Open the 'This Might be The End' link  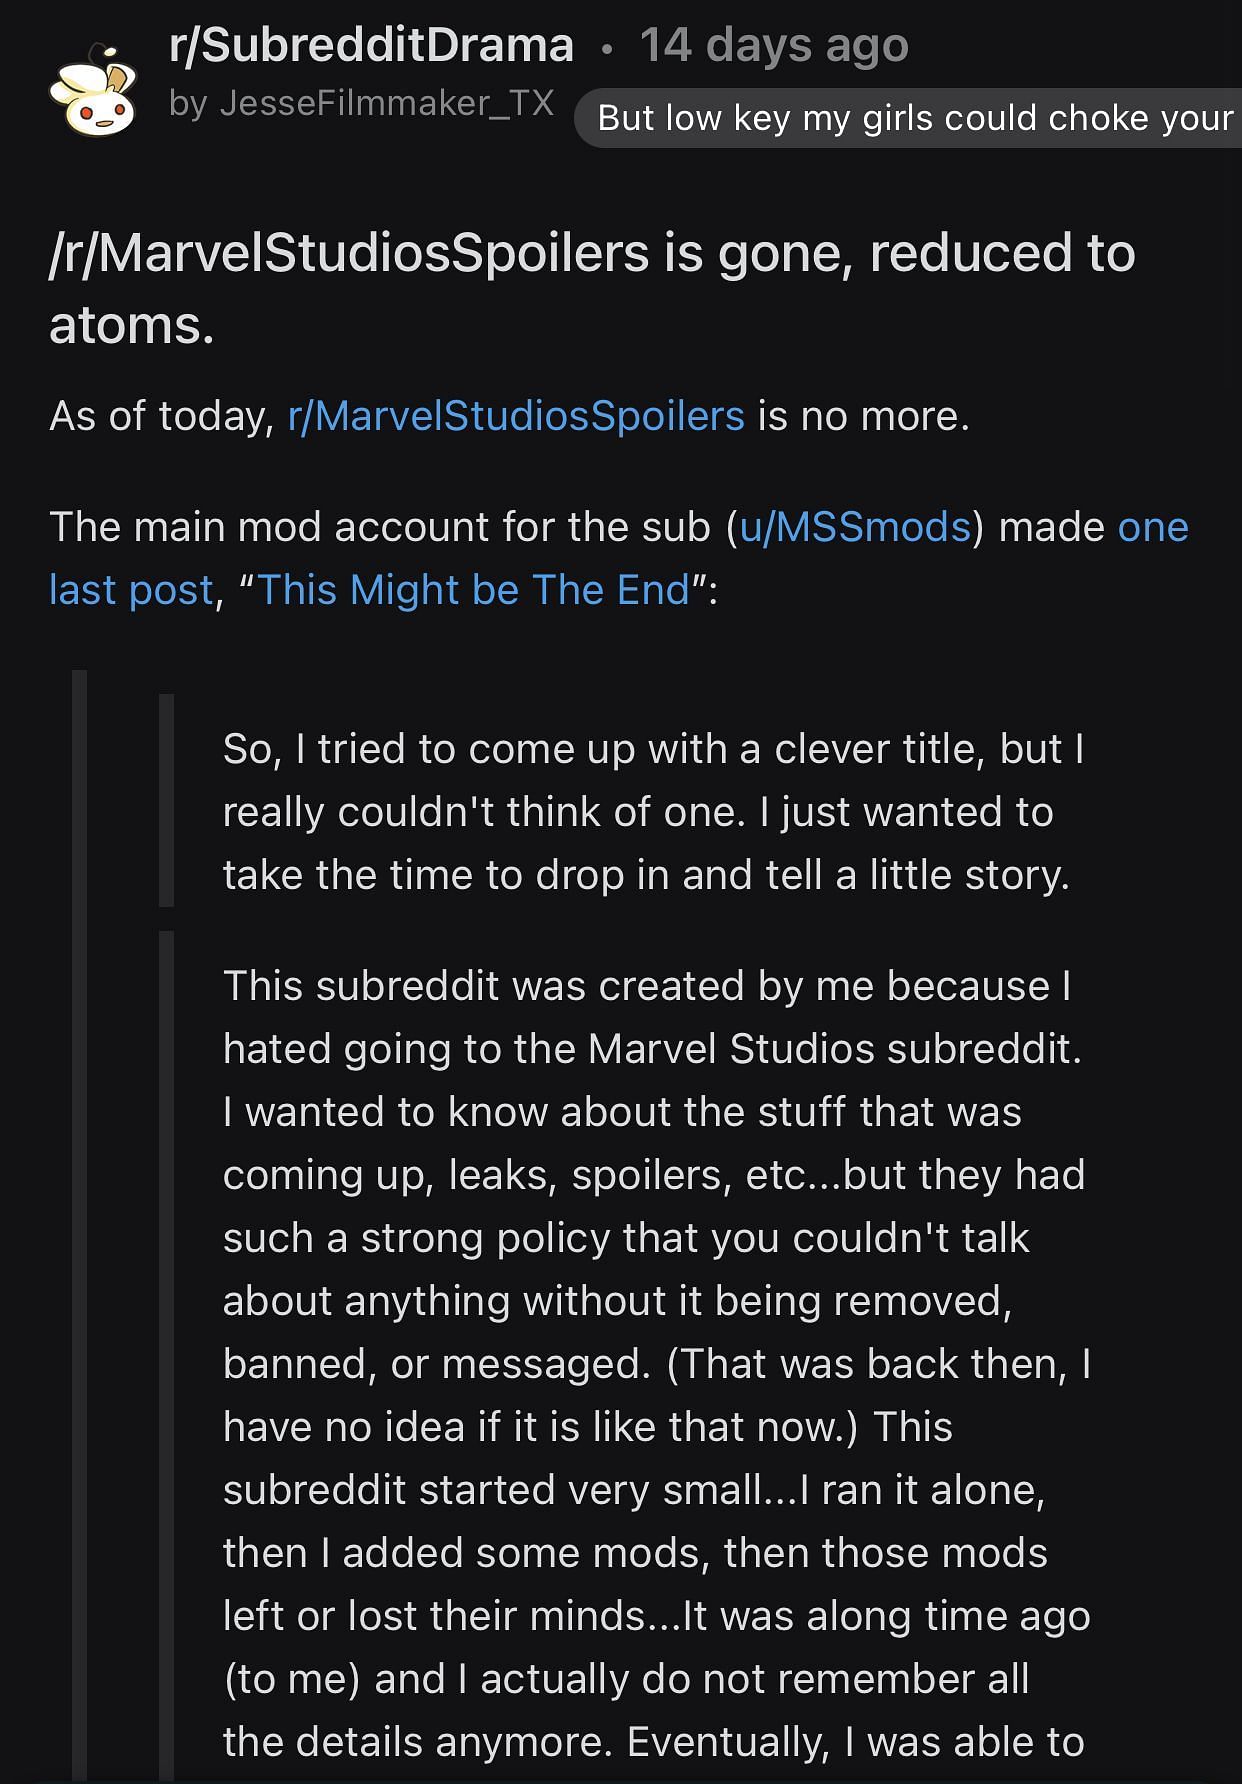tap(474, 590)
